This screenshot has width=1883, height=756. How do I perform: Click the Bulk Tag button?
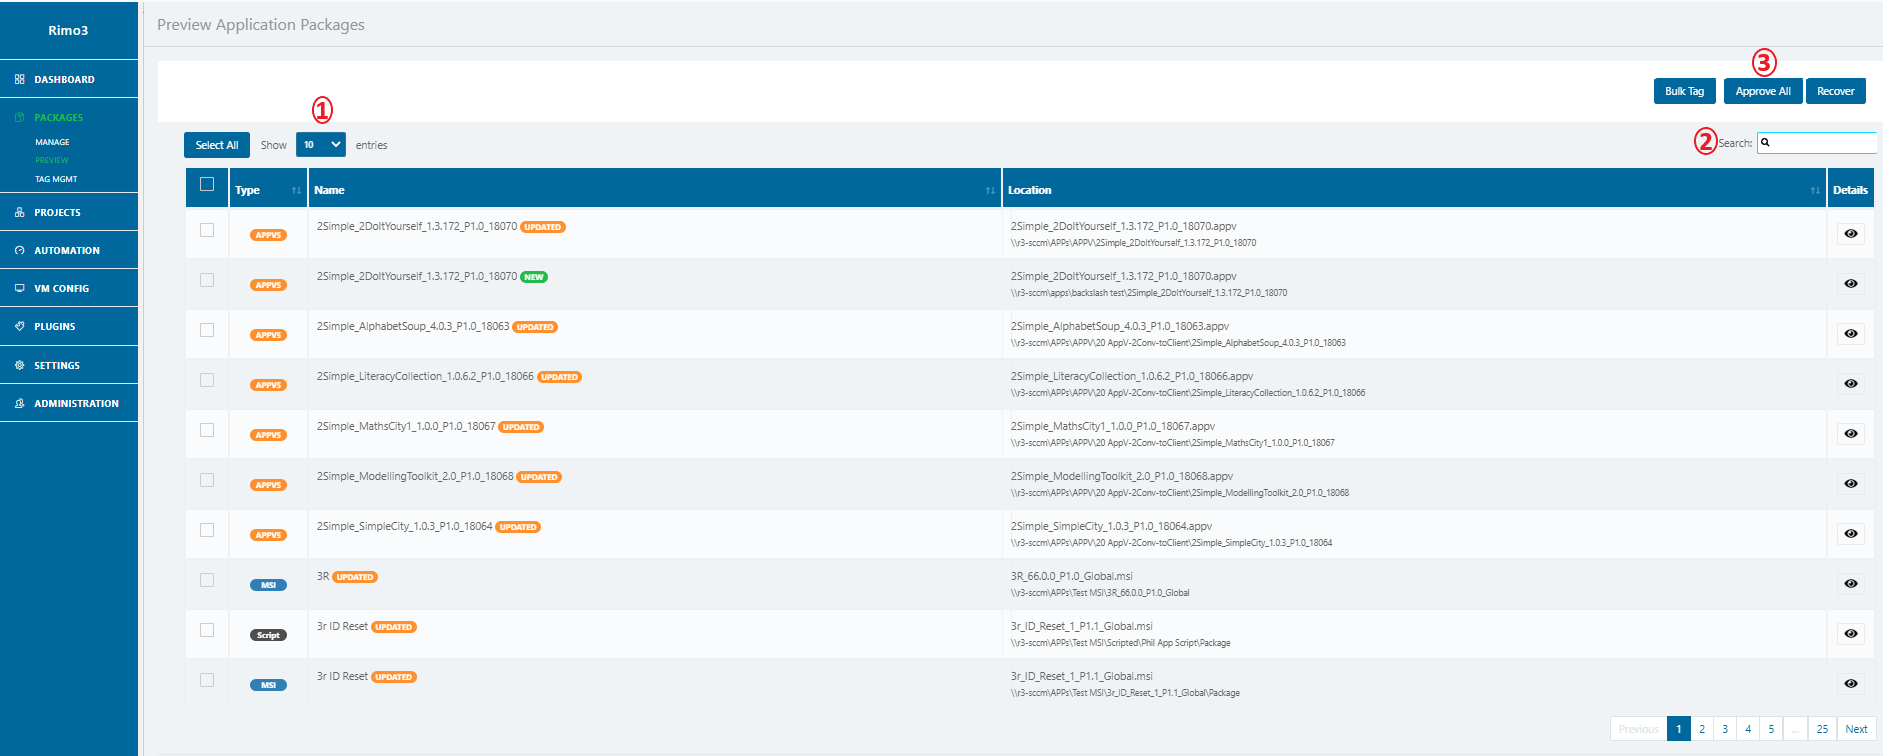click(x=1685, y=91)
